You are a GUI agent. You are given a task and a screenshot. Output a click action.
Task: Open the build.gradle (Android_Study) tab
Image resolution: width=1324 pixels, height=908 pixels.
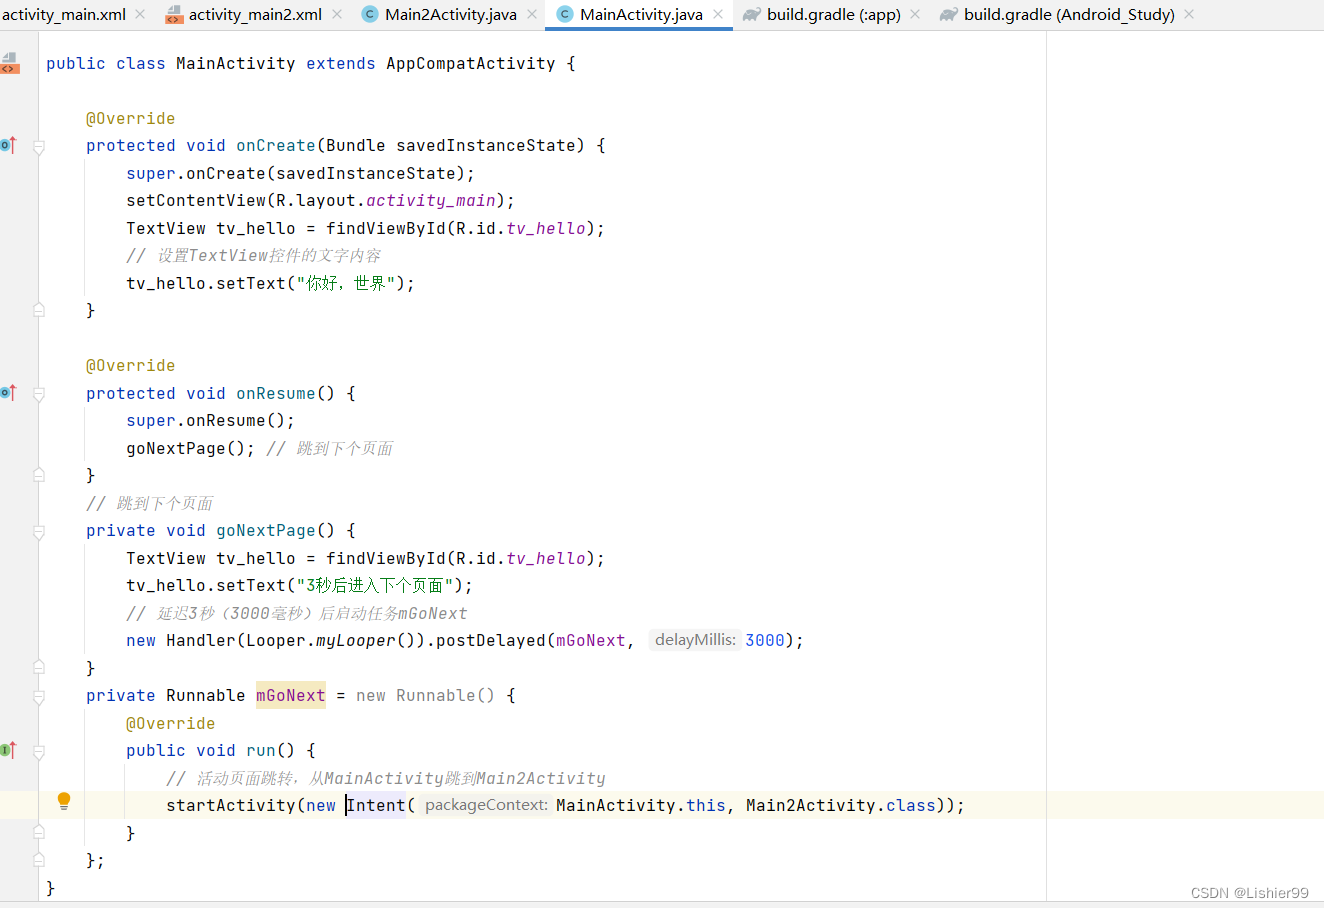click(x=1069, y=14)
